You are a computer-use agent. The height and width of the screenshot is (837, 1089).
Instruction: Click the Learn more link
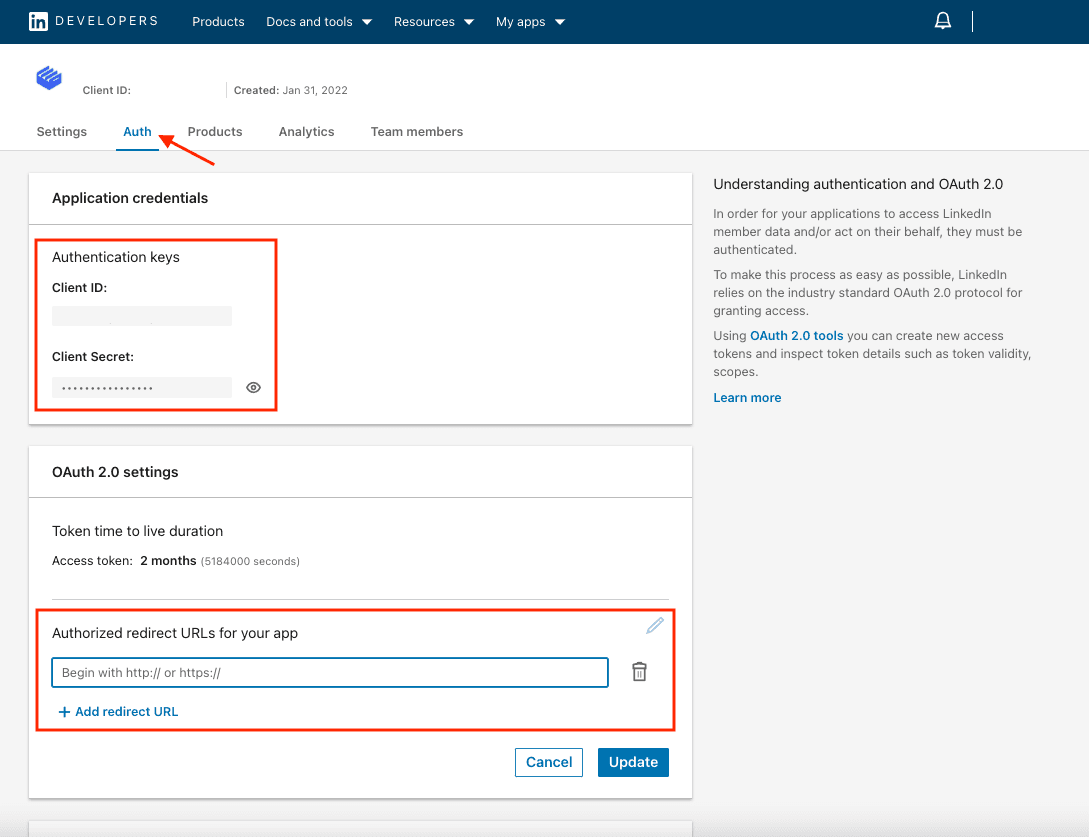pyautogui.click(x=747, y=397)
